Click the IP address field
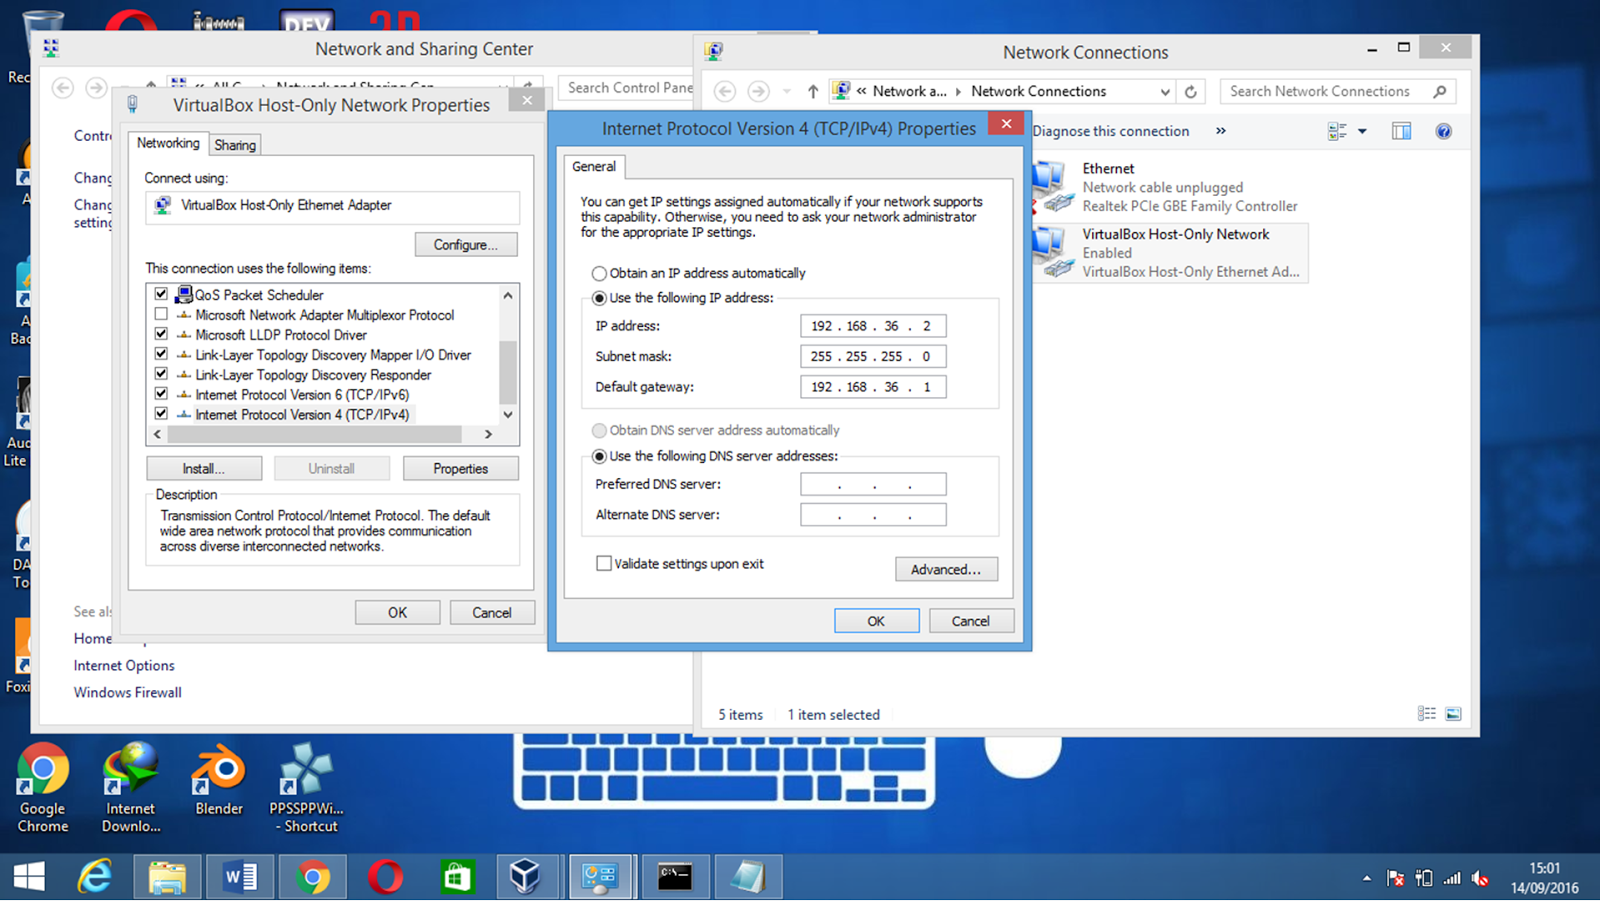This screenshot has width=1600, height=901. coord(873,326)
